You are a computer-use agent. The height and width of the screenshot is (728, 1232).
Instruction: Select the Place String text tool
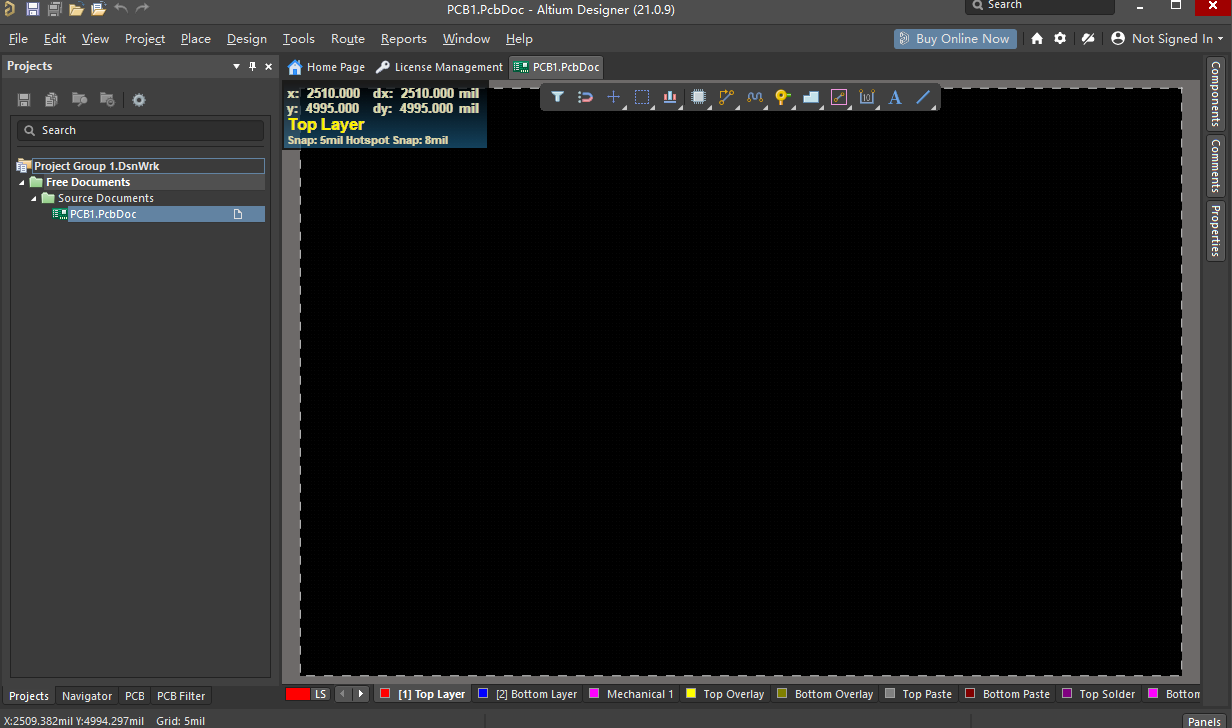tap(895, 97)
